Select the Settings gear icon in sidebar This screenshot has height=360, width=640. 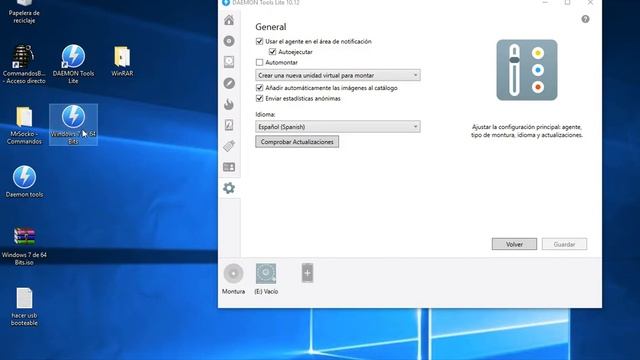(x=229, y=188)
